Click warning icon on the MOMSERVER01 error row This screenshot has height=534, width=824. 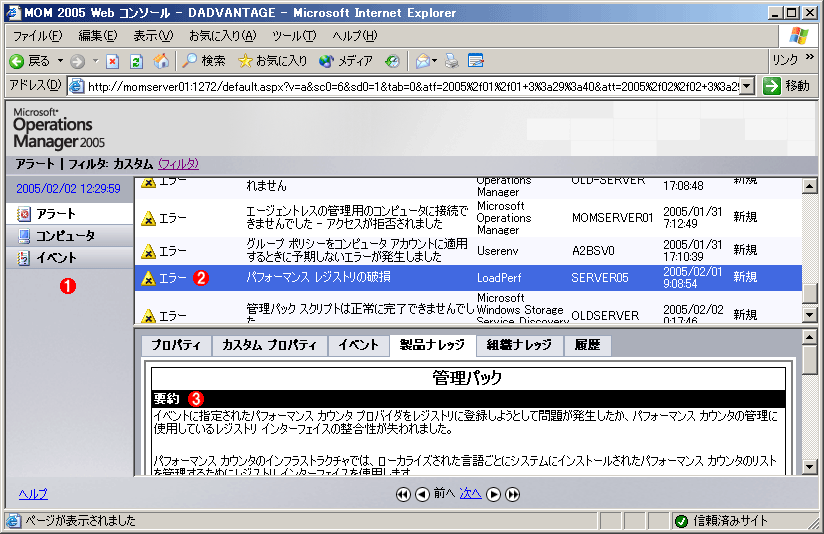coord(149,219)
